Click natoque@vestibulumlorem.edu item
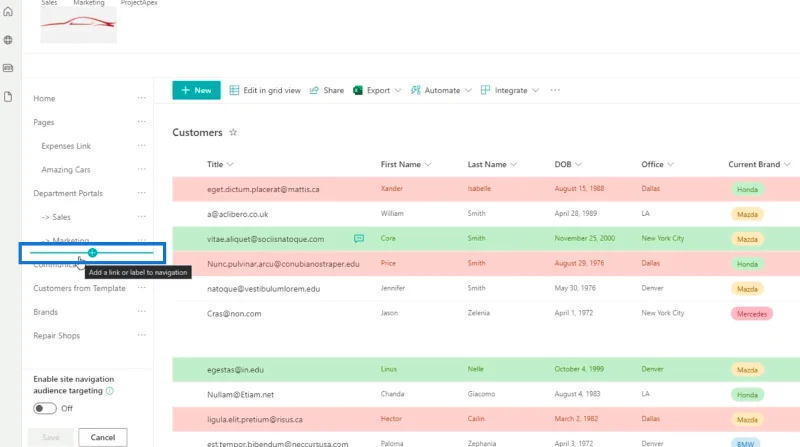 263,289
